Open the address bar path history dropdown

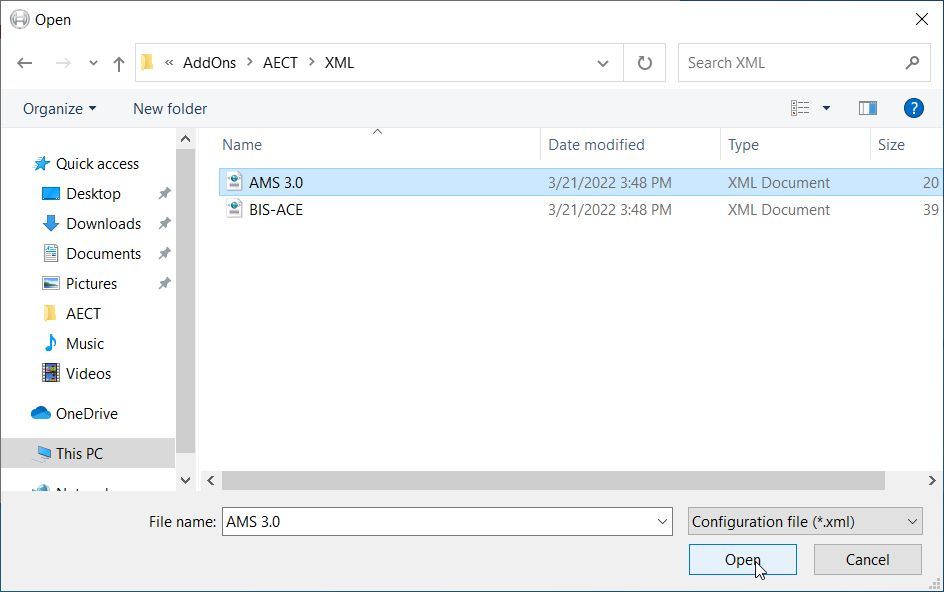603,63
